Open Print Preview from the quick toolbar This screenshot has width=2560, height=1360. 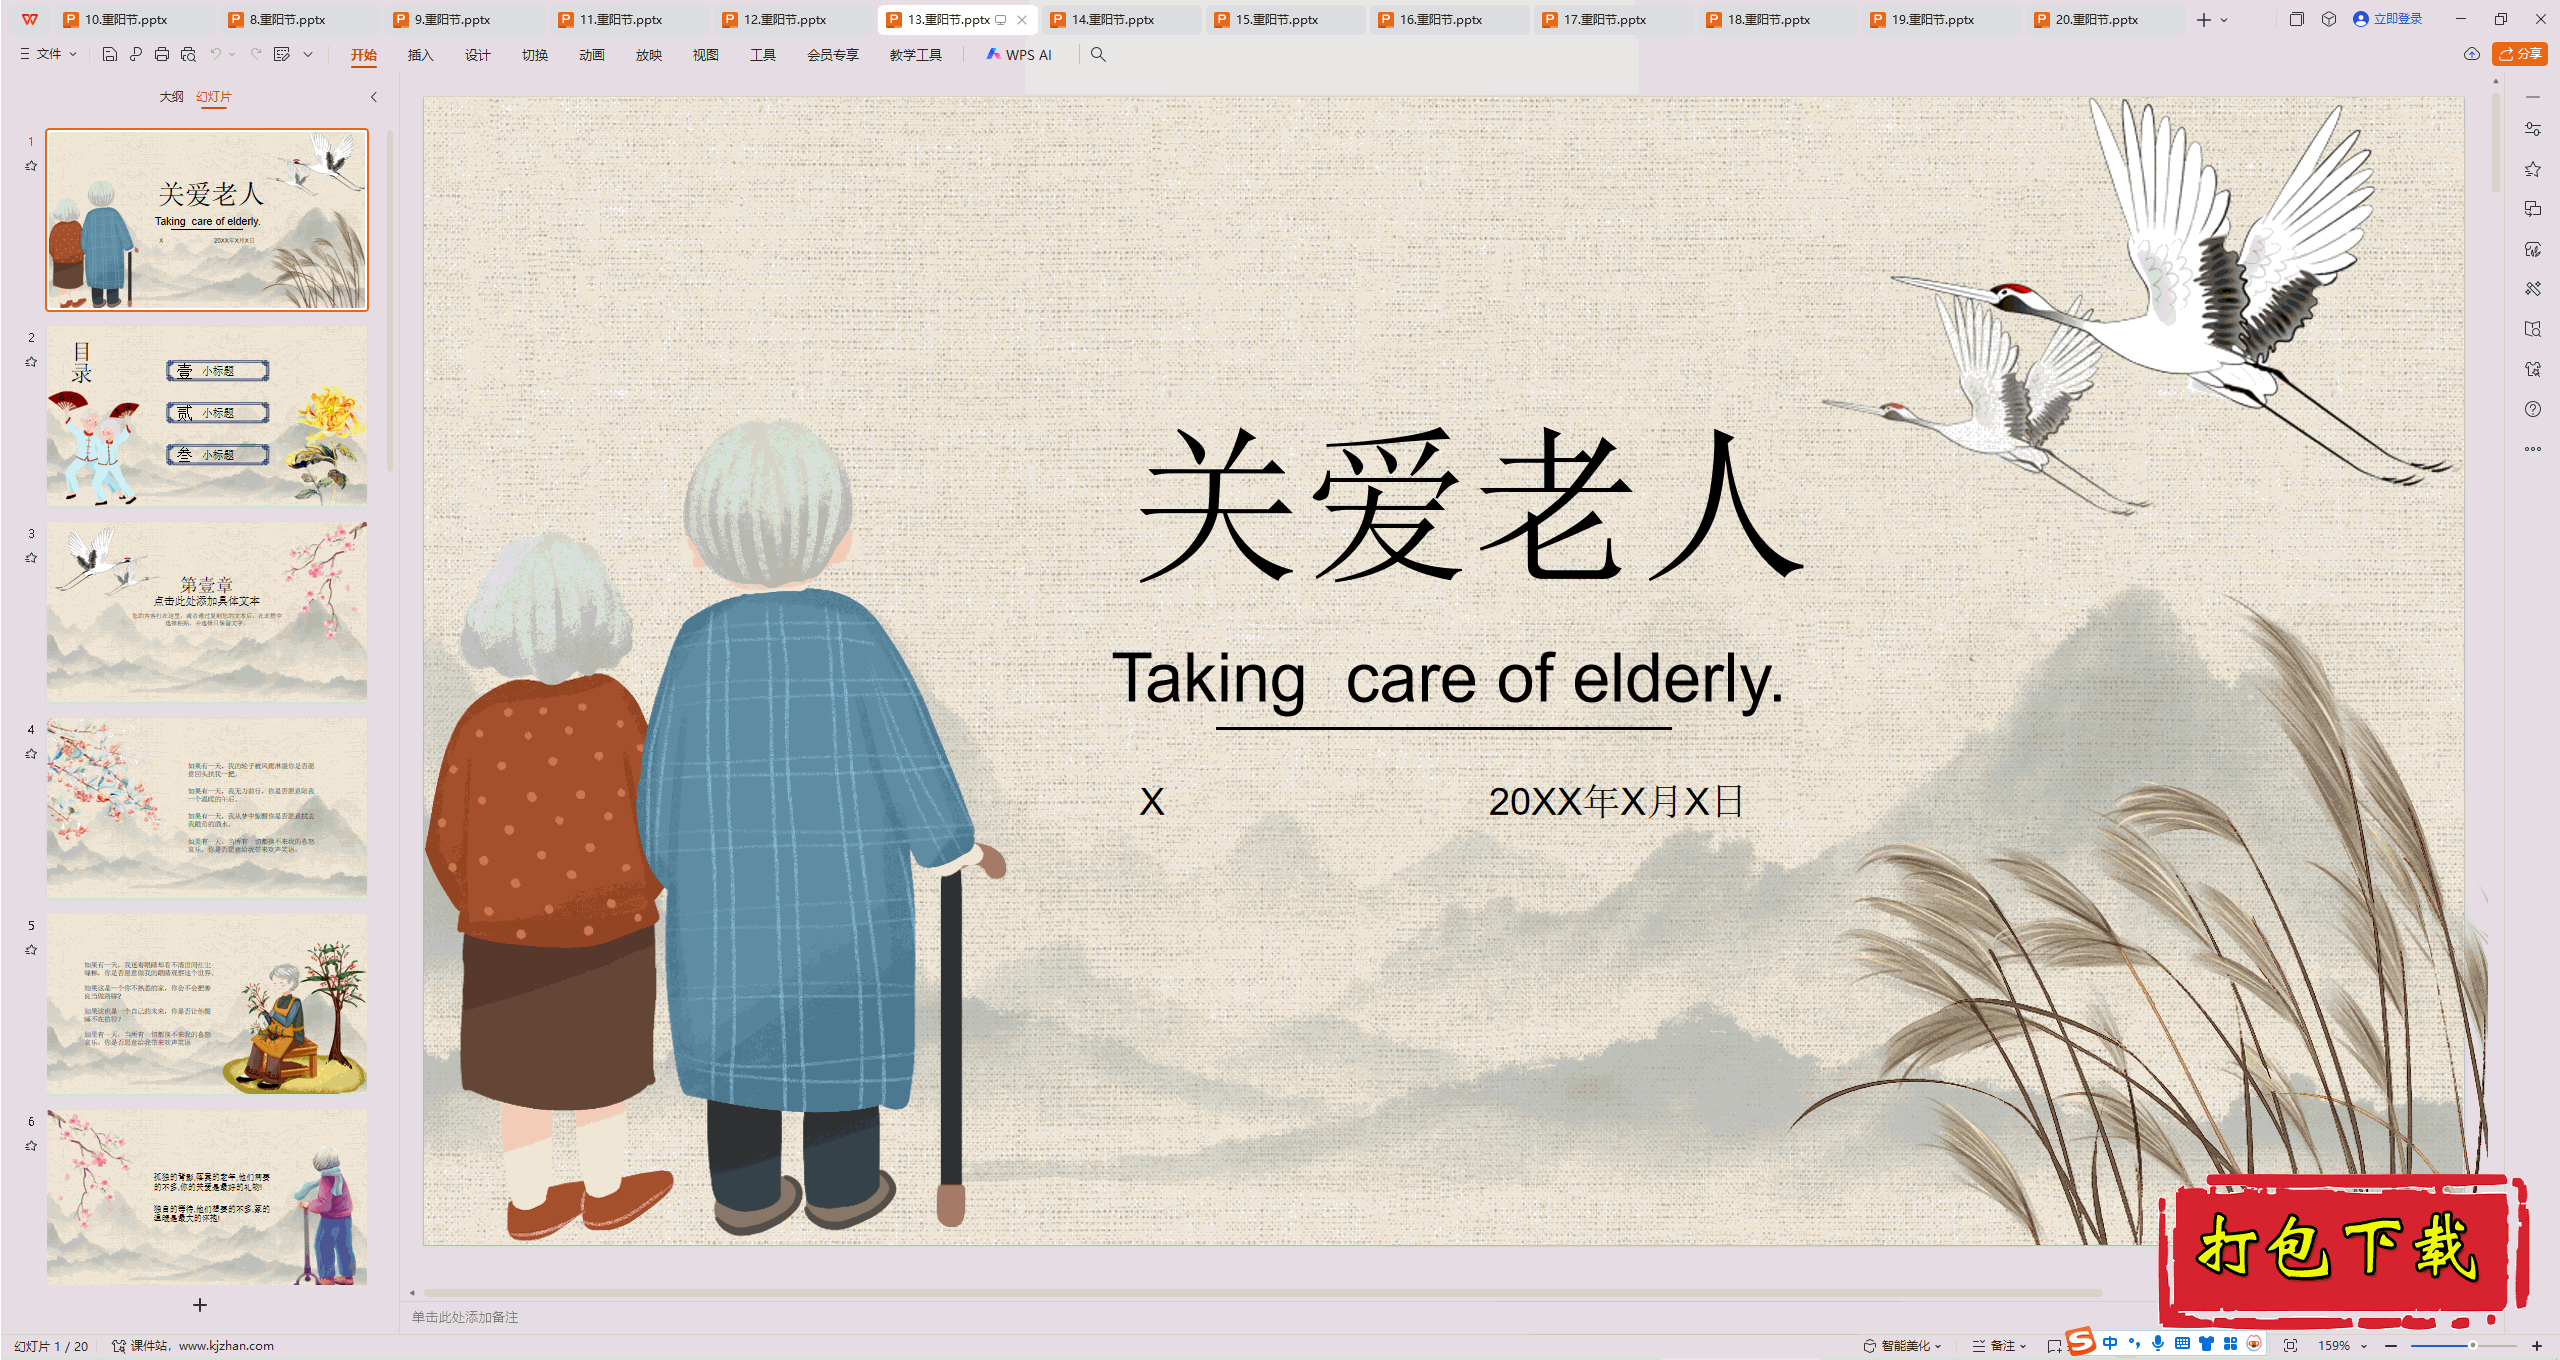[188, 55]
